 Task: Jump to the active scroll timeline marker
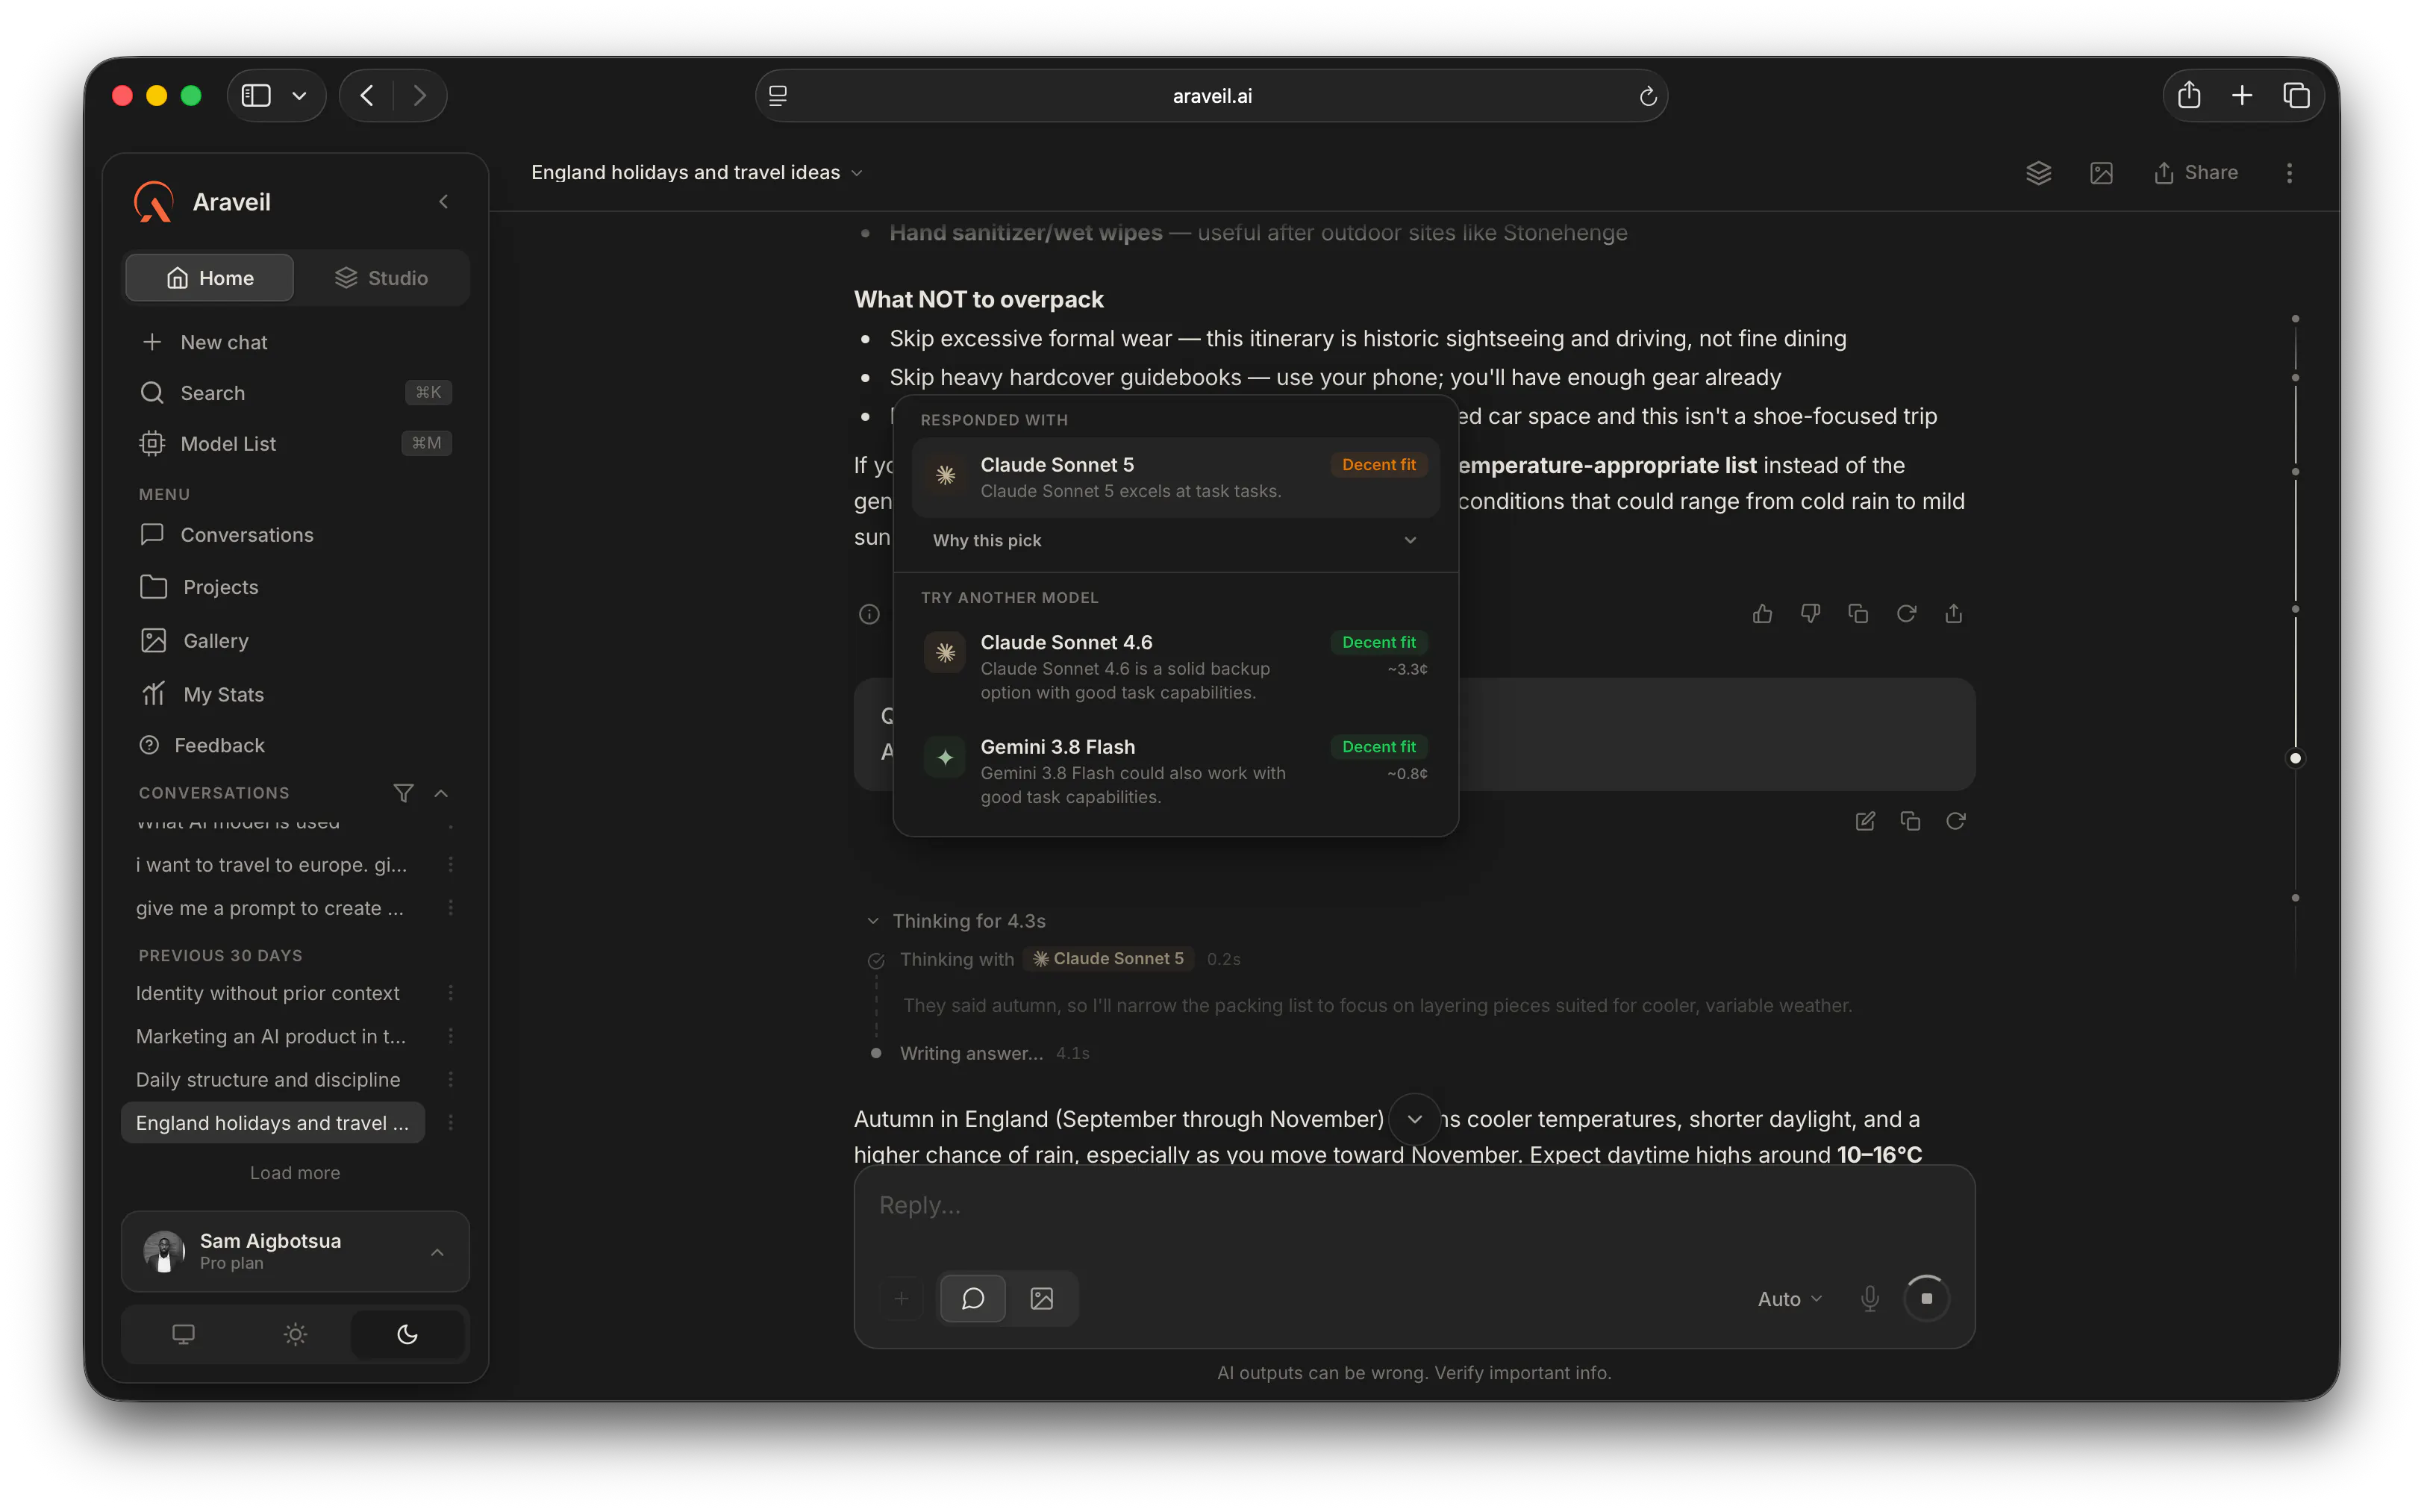2295,758
